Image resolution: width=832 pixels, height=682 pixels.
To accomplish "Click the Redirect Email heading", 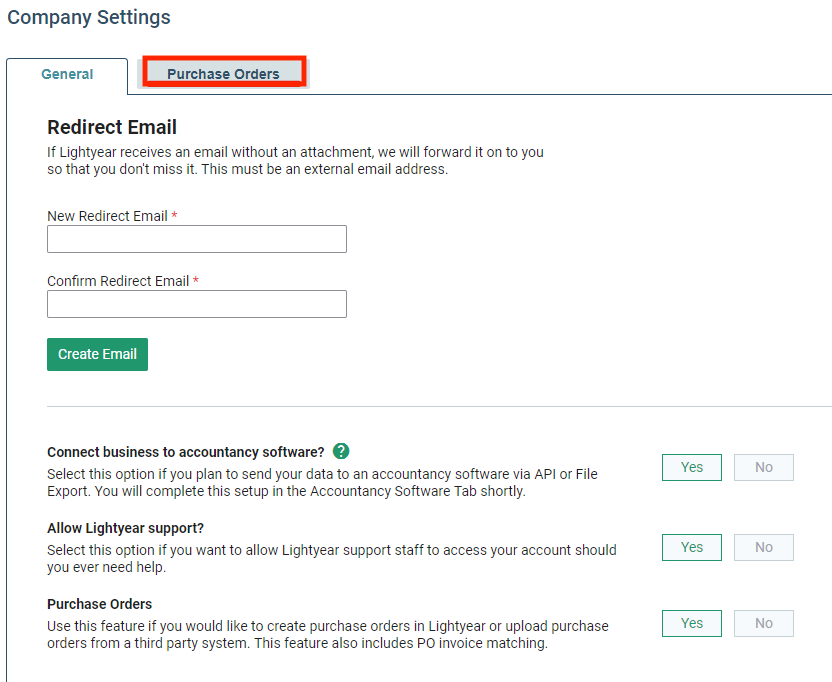I will 112,127.
